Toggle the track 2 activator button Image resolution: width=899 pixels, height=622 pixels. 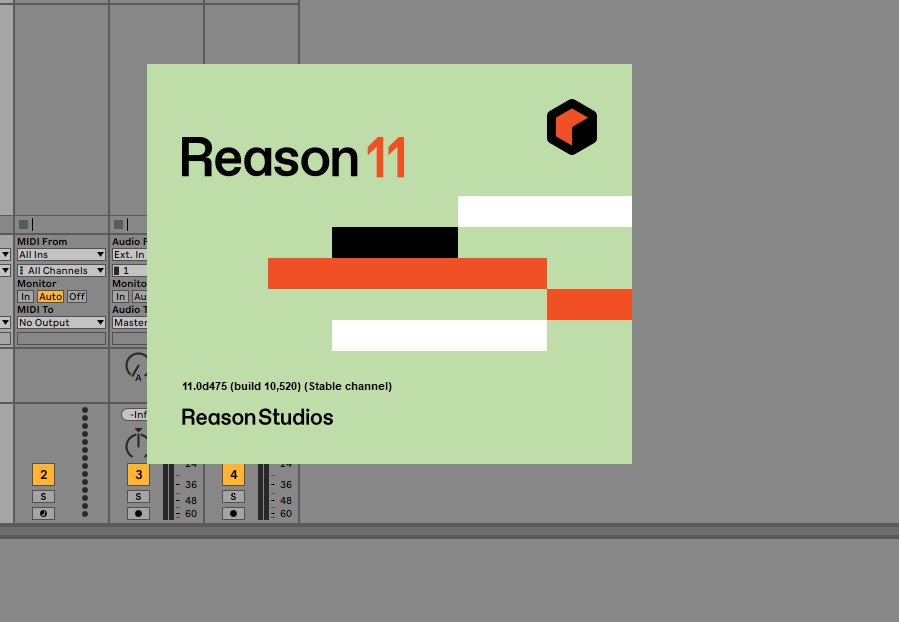tap(44, 475)
